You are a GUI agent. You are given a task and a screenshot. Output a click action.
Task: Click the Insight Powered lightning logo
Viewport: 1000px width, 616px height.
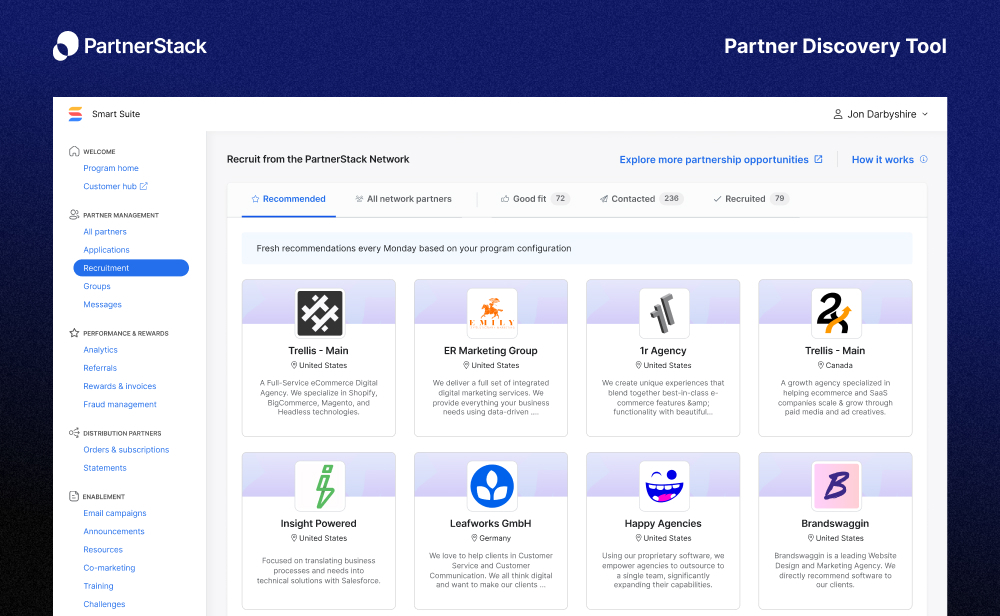click(x=318, y=486)
